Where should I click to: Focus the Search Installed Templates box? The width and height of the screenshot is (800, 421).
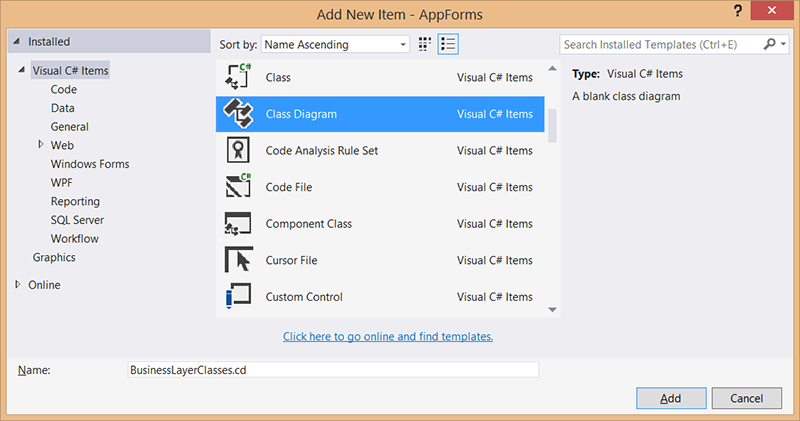661,44
